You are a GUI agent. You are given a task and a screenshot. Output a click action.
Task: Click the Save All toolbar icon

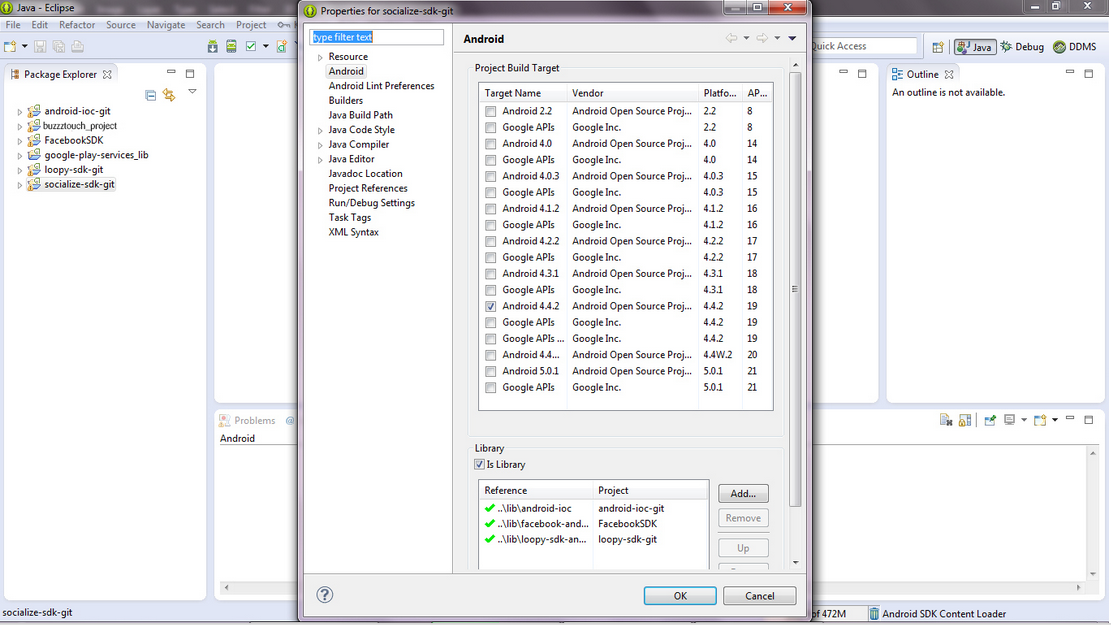click(x=59, y=46)
